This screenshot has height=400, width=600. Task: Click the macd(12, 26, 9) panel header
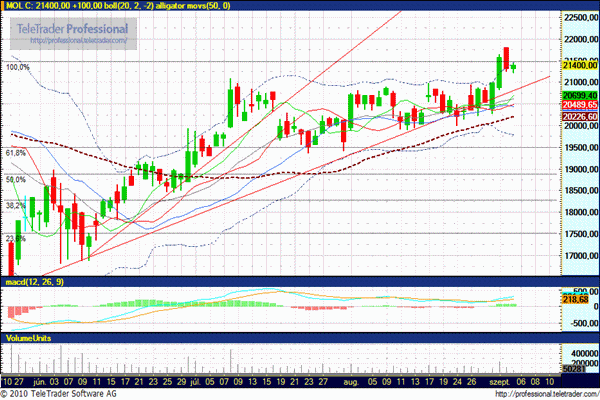pyautogui.click(x=34, y=285)
